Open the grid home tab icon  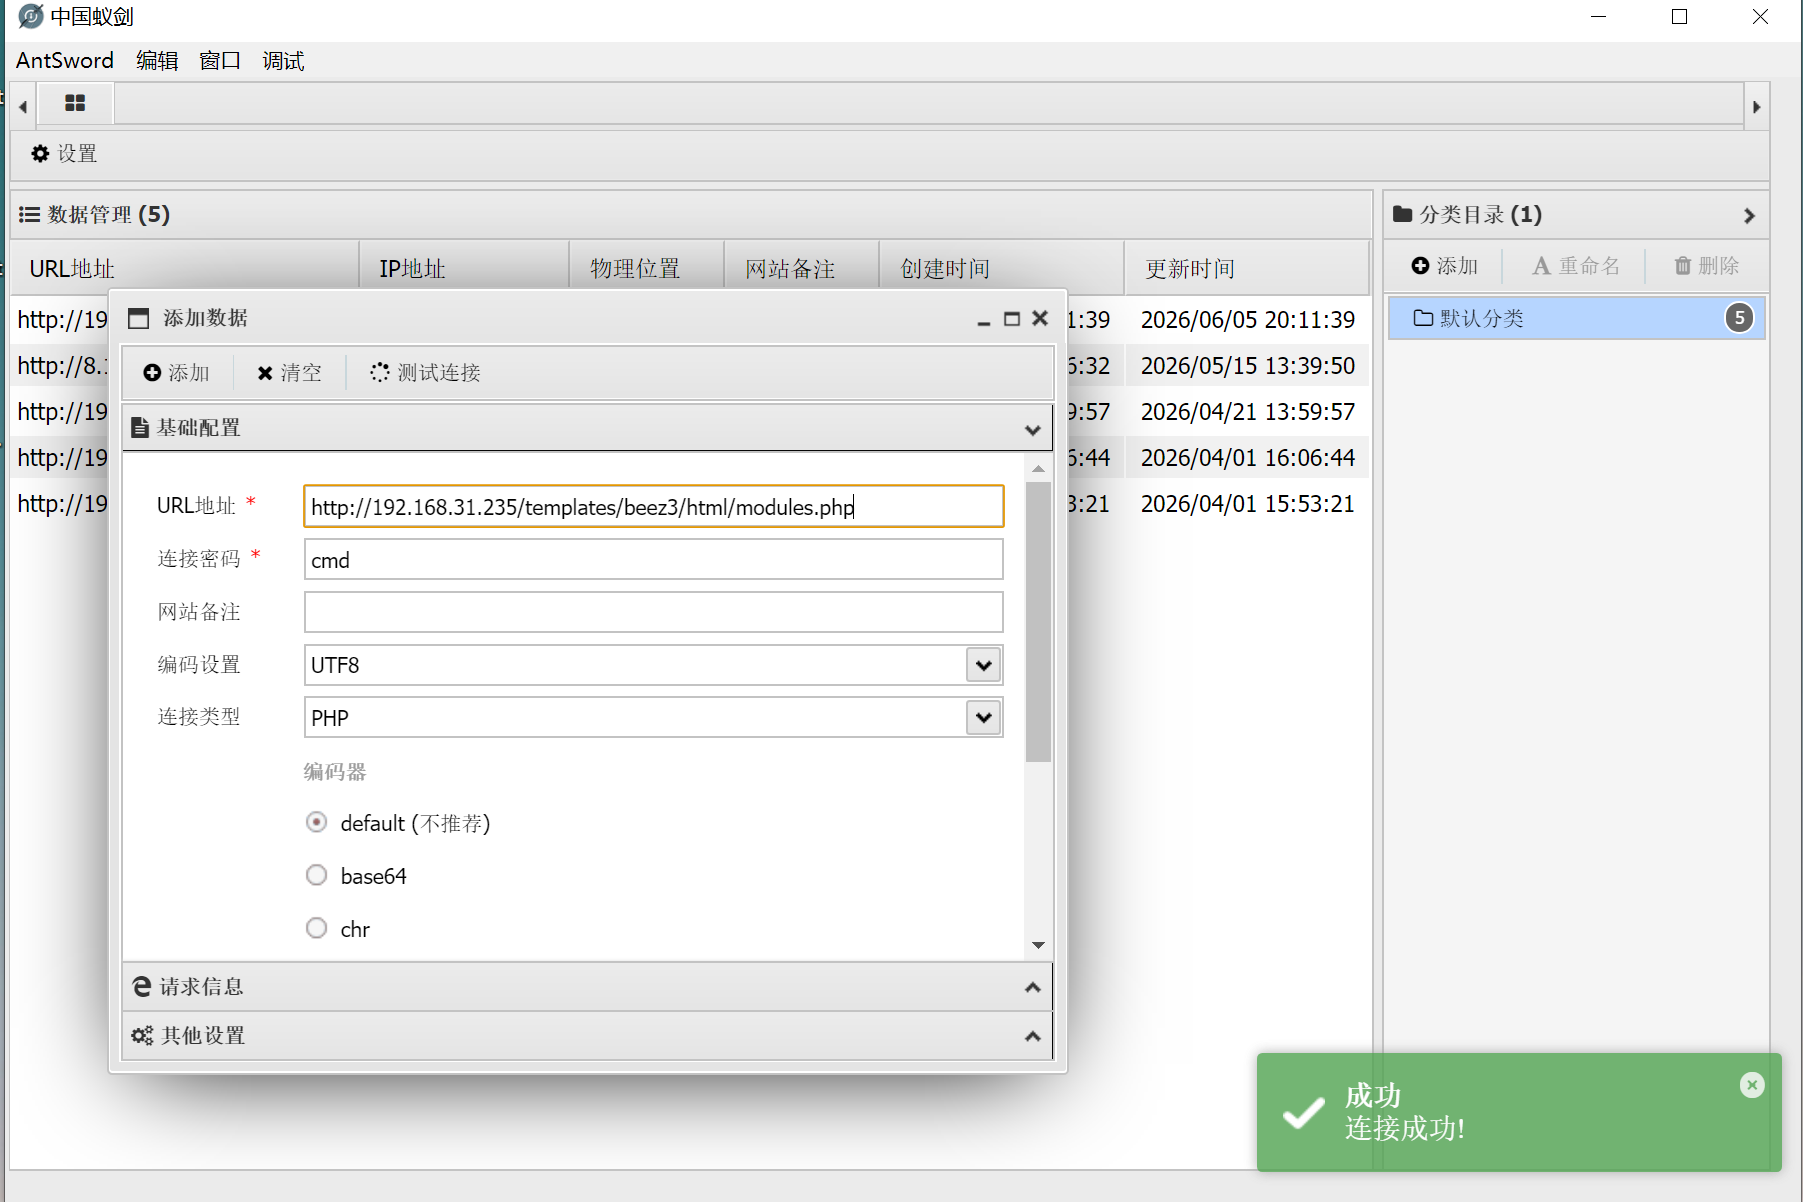75,103
